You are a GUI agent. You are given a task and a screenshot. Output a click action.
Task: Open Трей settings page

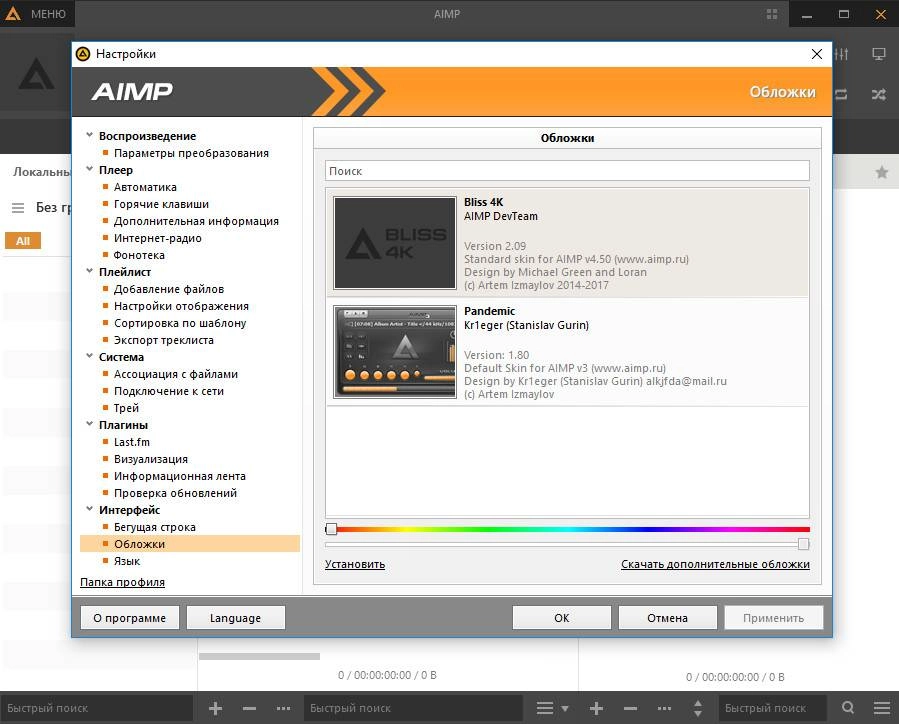[126, 408]
